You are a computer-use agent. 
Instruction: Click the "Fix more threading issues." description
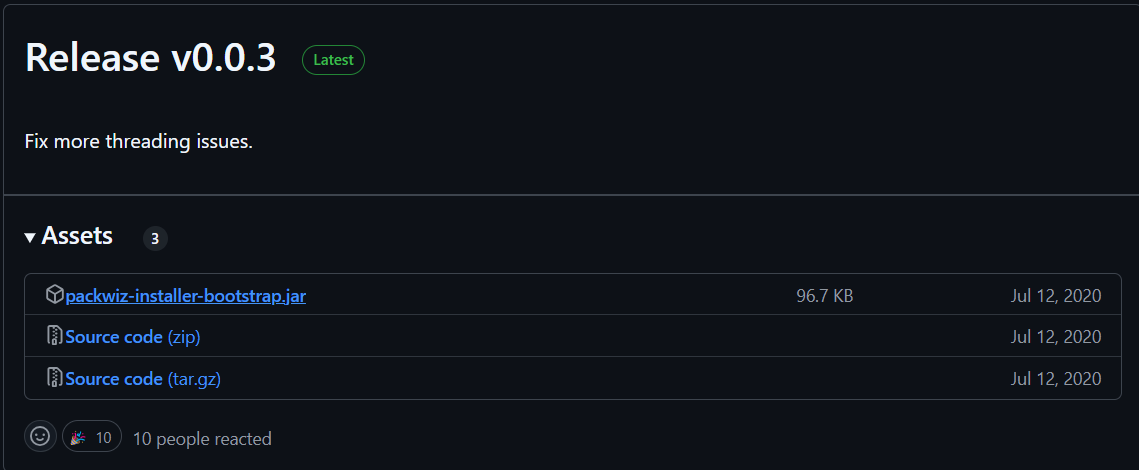click(x=138, y=141)
